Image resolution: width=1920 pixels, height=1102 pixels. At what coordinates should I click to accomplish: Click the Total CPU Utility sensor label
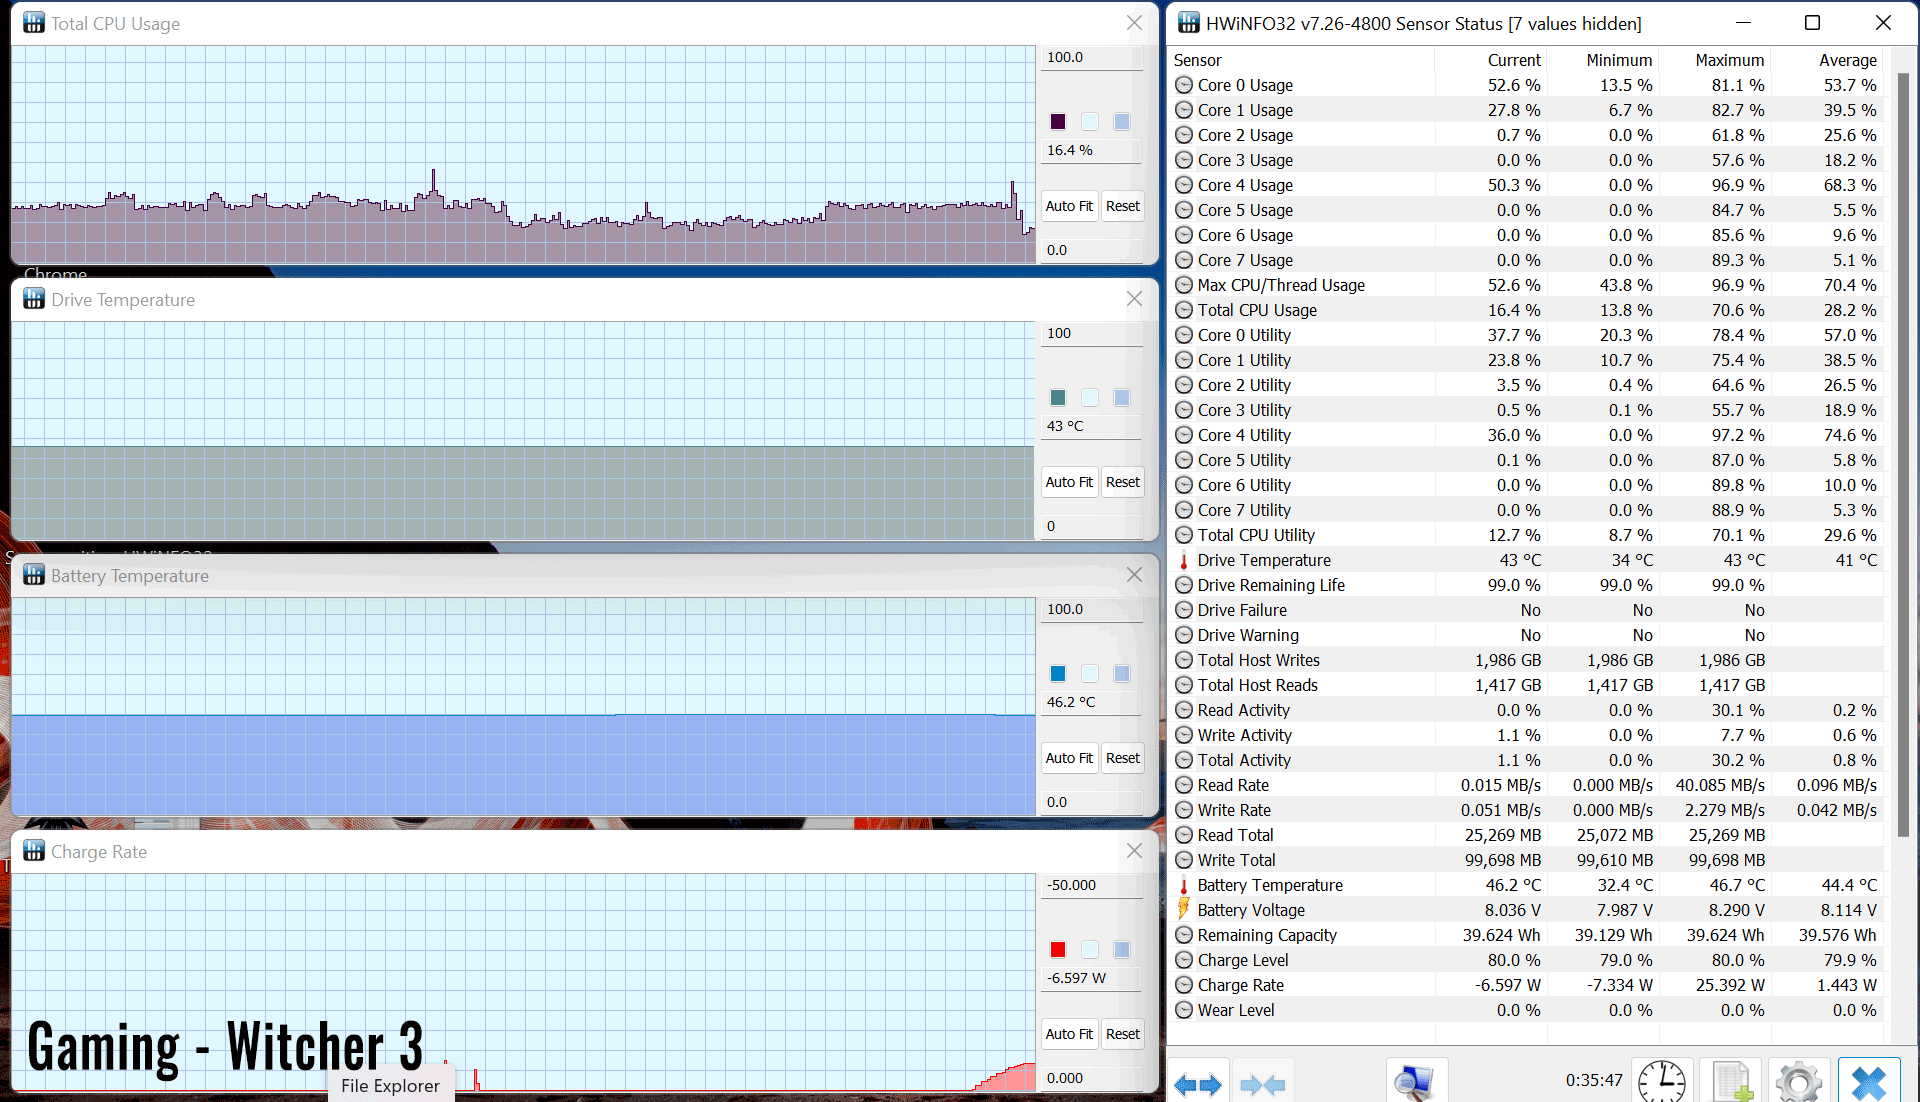click(x=1256, y=535)
